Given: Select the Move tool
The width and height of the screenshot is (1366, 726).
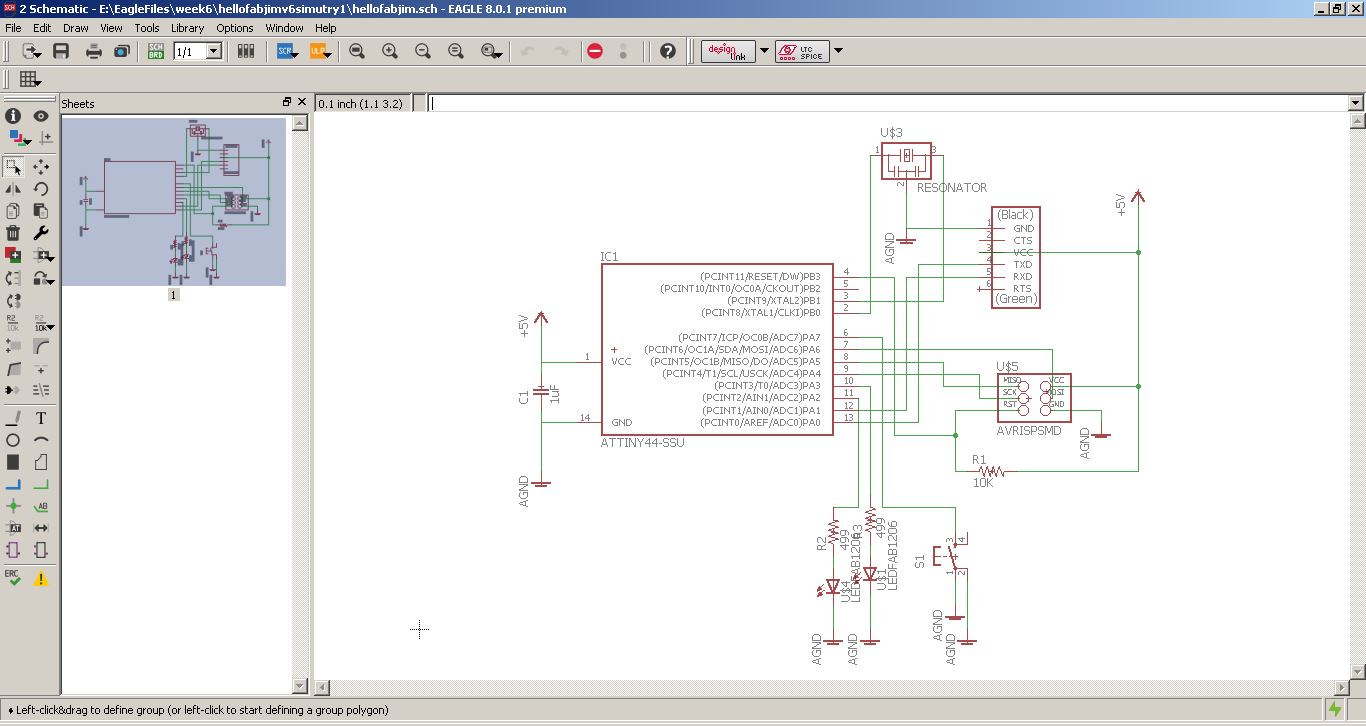Looking at the screenshot, I should [x=41, y=167].
